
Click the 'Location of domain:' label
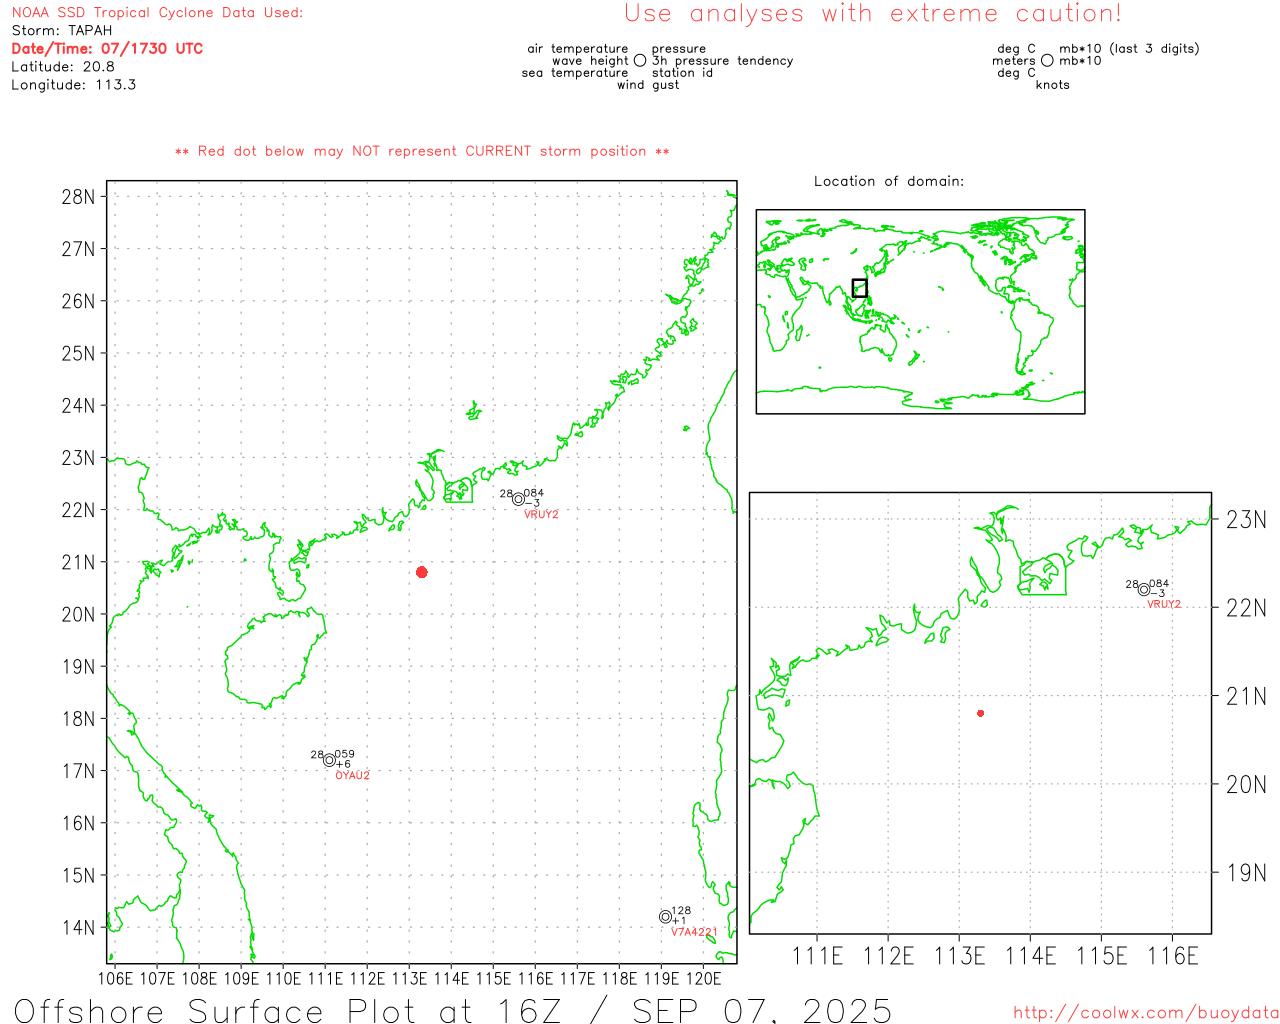click(x=889, y=181)
